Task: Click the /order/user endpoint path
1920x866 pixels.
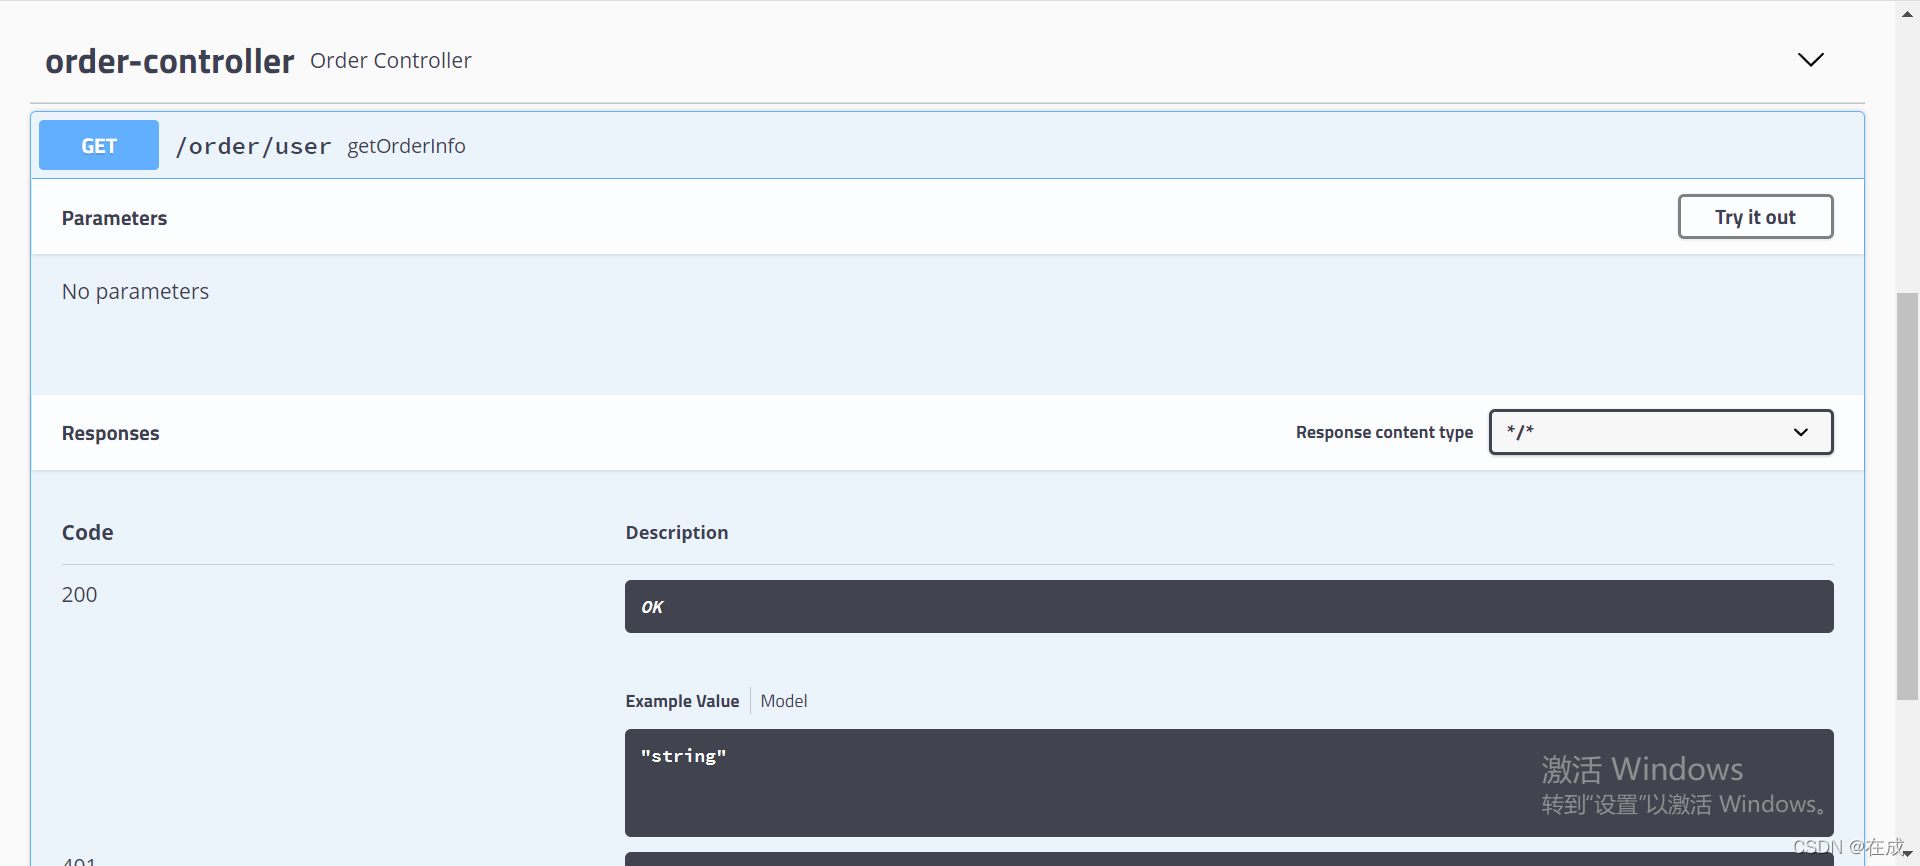Action: (253, 146)
